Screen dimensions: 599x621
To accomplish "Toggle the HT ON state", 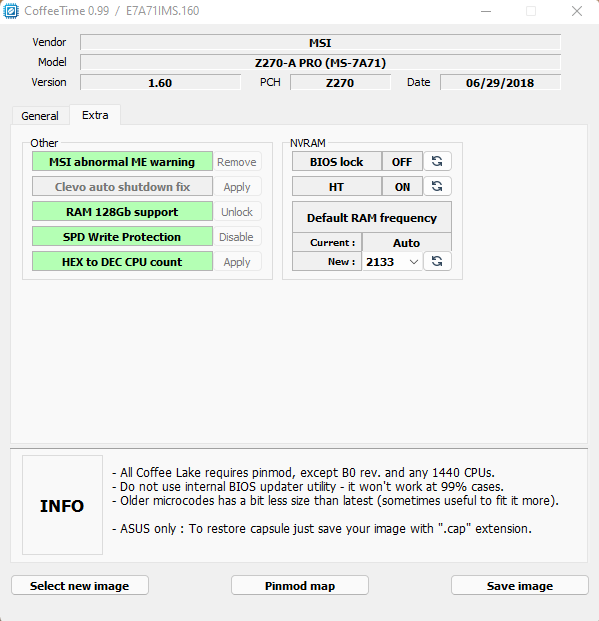I will tap(402, 187).
